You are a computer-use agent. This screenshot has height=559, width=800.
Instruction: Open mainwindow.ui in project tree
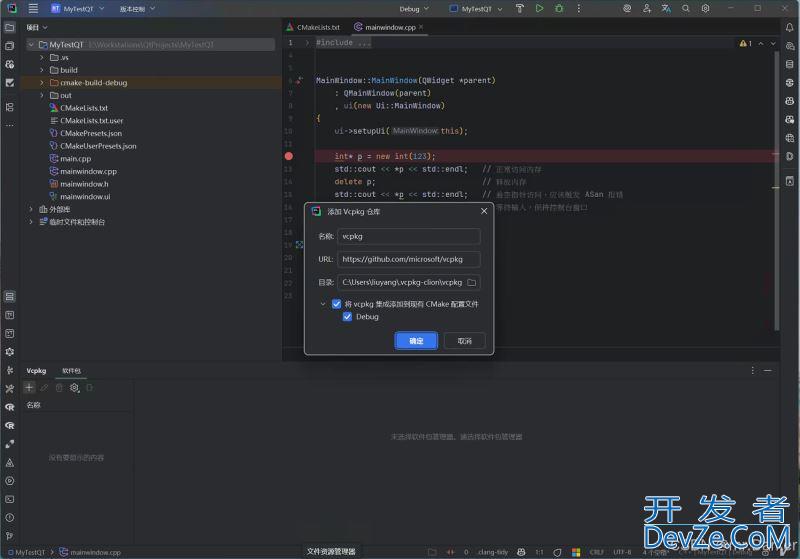coord(85,197)
